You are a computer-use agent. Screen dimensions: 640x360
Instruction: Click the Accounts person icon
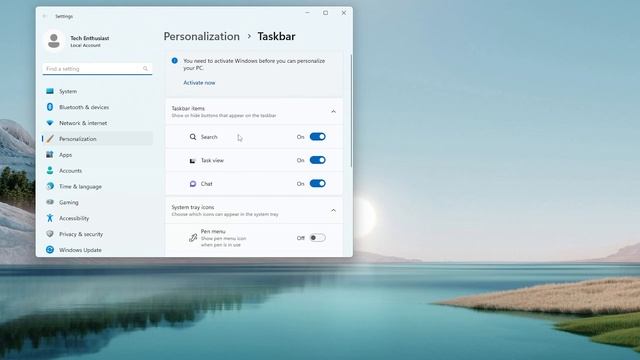pos(50,171)
